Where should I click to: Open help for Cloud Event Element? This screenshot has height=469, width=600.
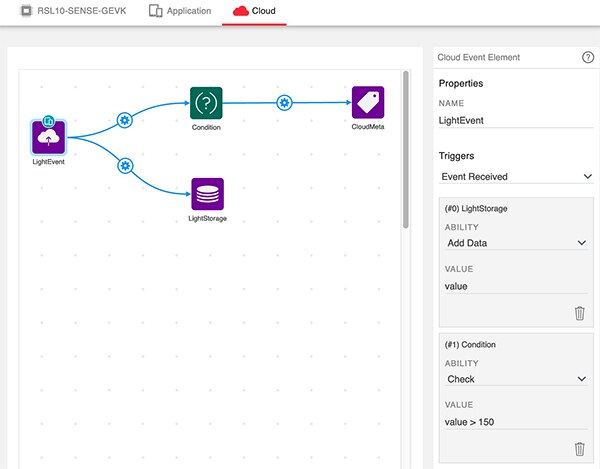(587, 58)
